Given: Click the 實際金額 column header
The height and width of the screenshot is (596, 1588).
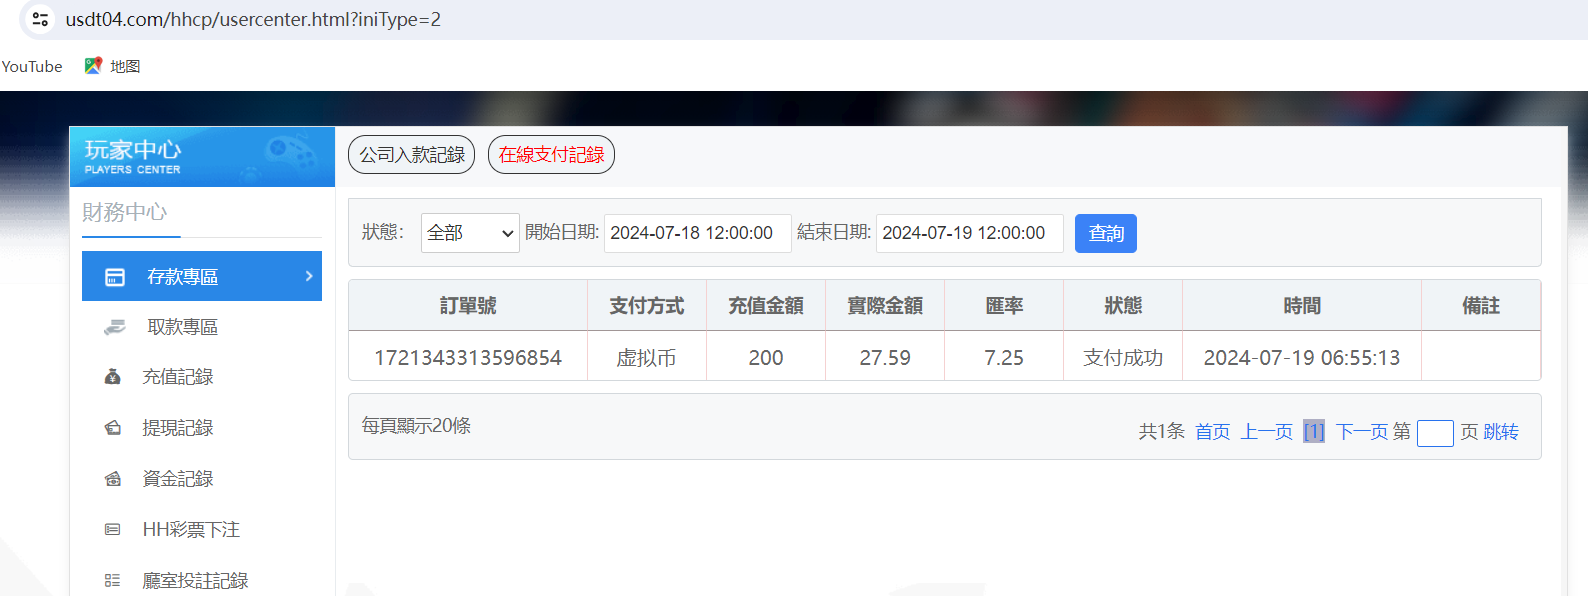Looking at the screenshot, I should [885, 306].
